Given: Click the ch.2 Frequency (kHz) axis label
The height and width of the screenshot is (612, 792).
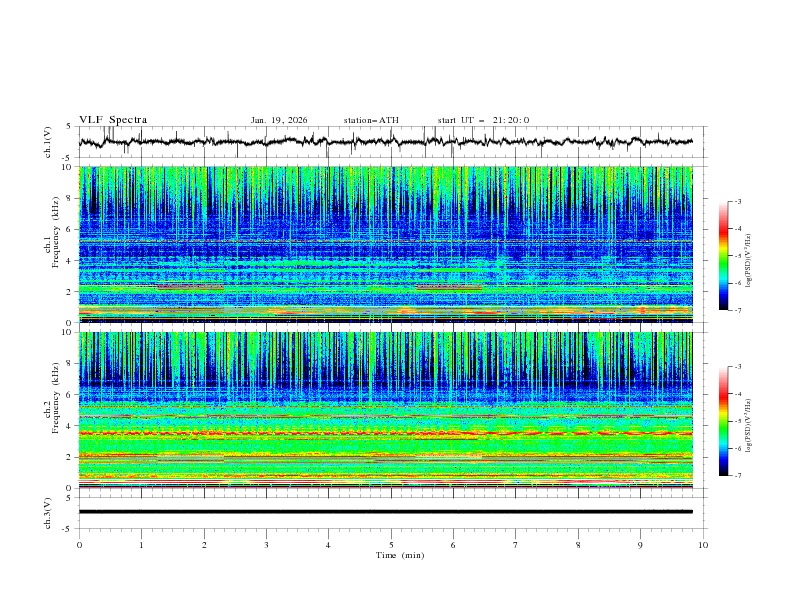Looking at the screenshot, I should point(56,399).
